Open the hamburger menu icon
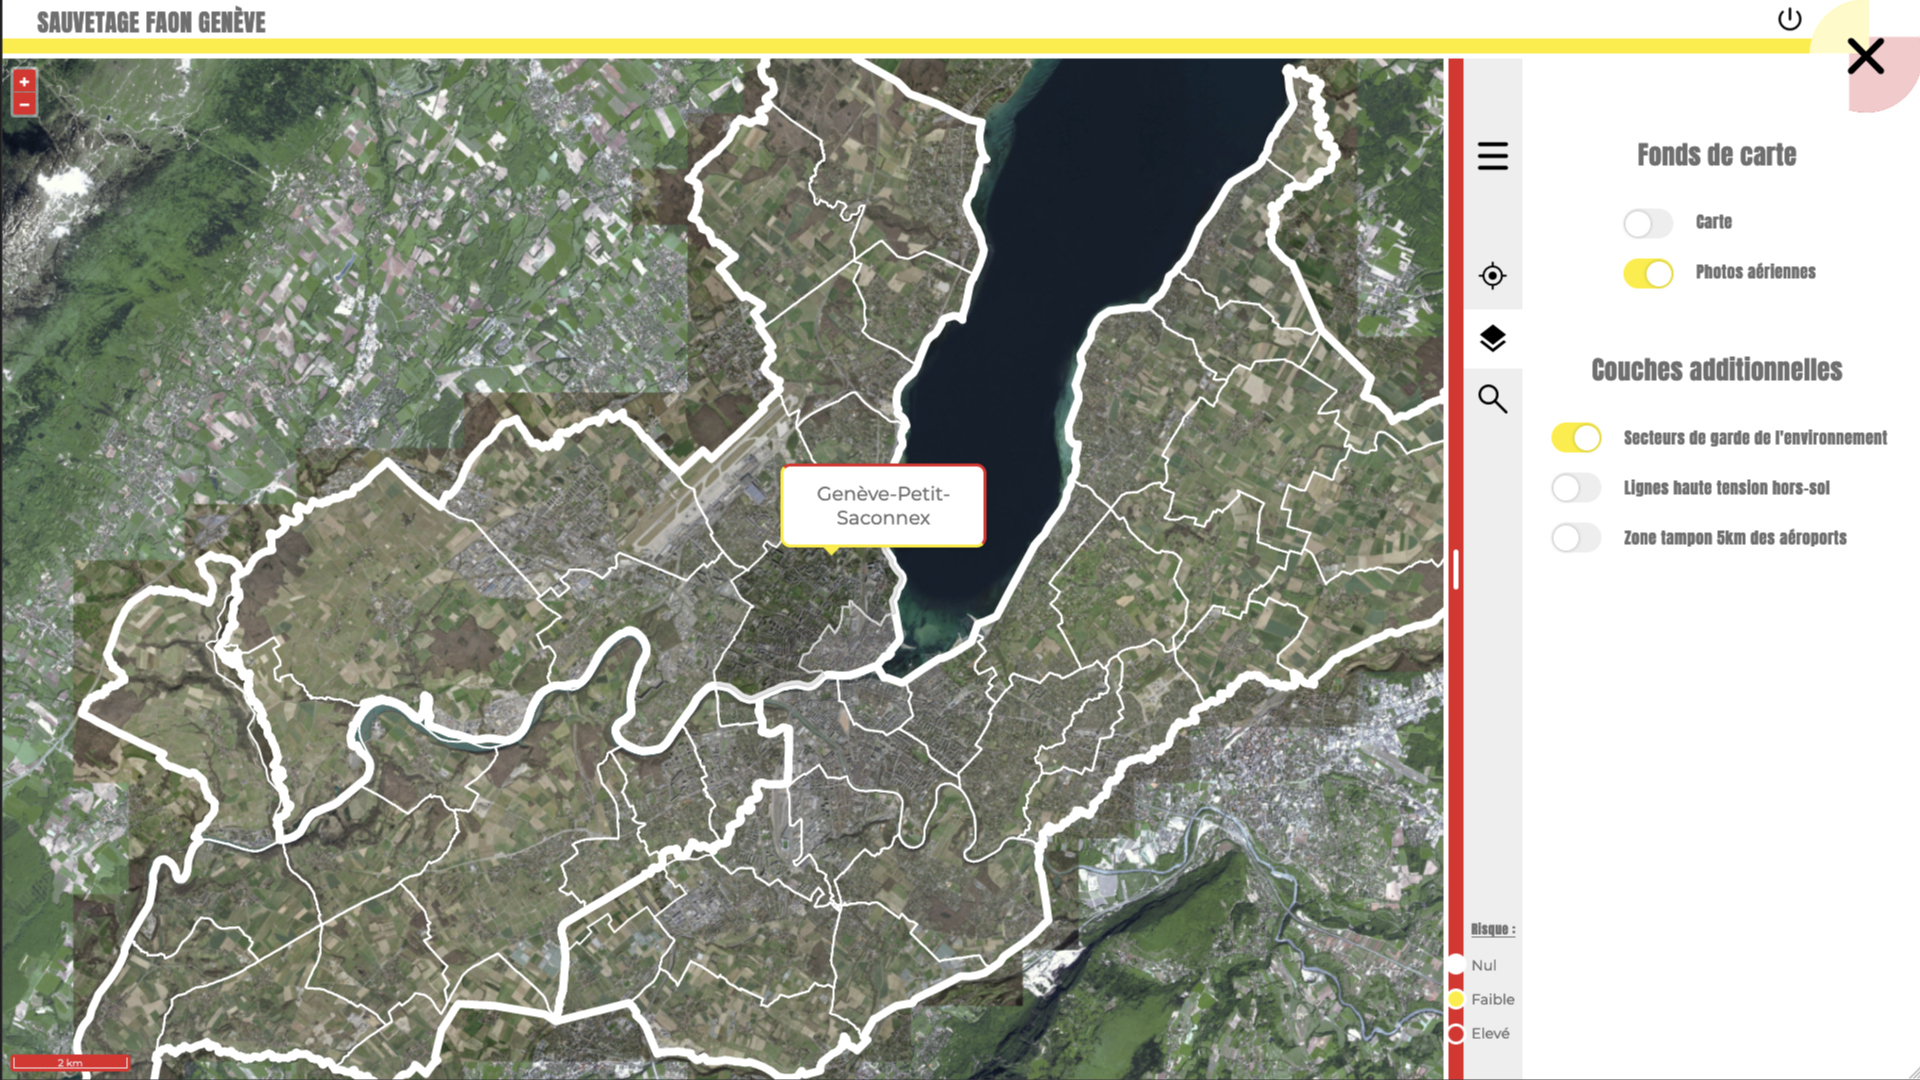The height and width of the screenshot is (1080, 1920). click(x=1492, y=156)
